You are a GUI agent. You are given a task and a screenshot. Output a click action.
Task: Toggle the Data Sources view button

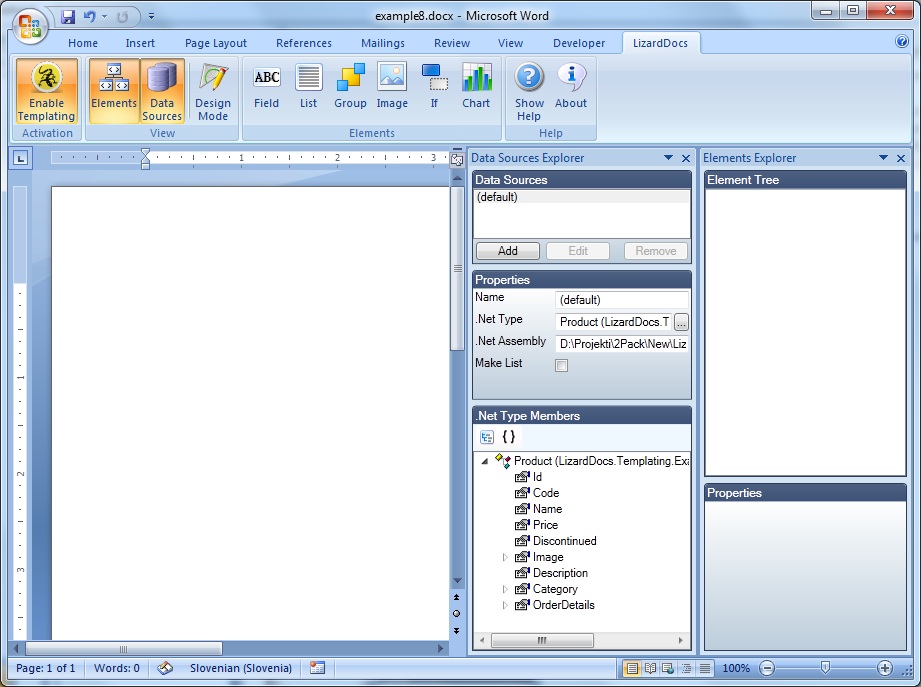pyautogui.click(x=162, y=91)
